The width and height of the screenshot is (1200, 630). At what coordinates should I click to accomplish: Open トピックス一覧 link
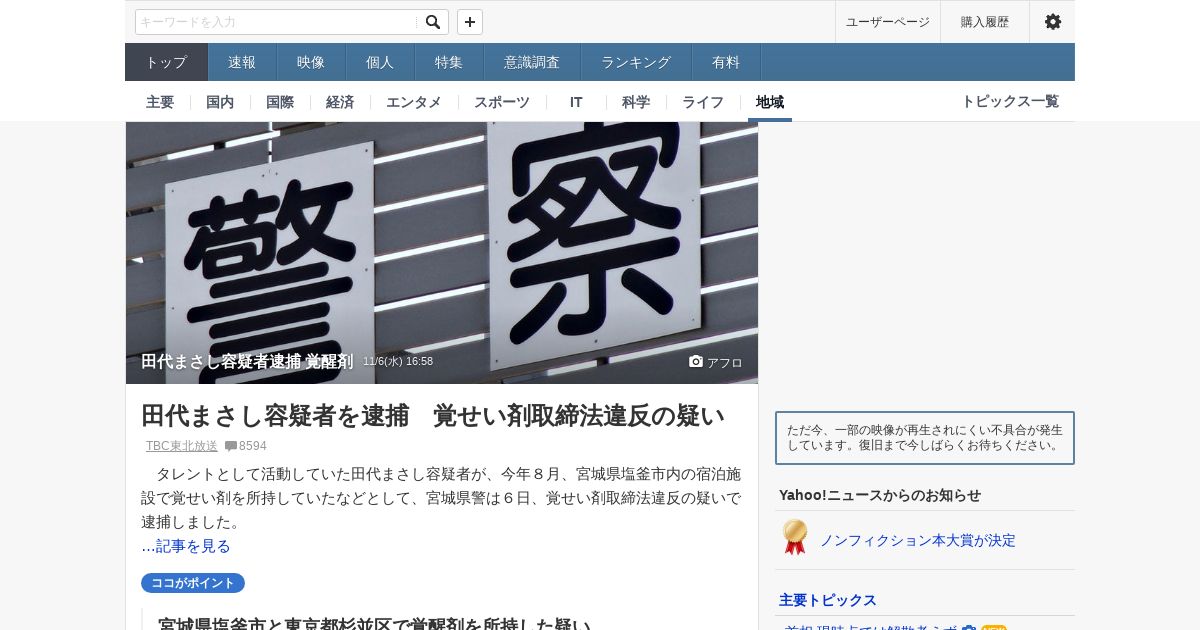(1010, 101)
